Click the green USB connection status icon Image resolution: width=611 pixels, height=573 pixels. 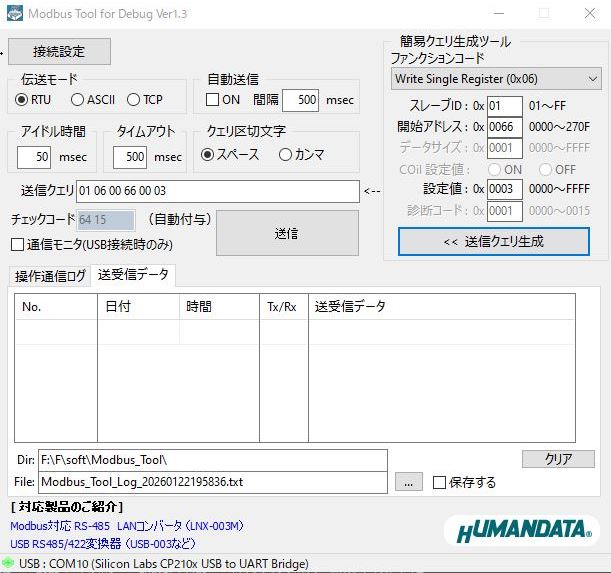(x=9, y=564)
